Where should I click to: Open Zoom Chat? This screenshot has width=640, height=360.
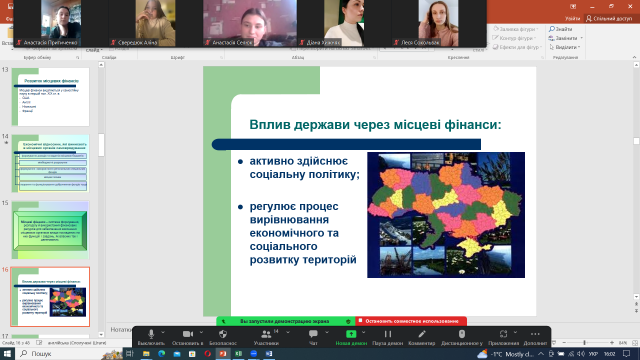coord(313,338)
